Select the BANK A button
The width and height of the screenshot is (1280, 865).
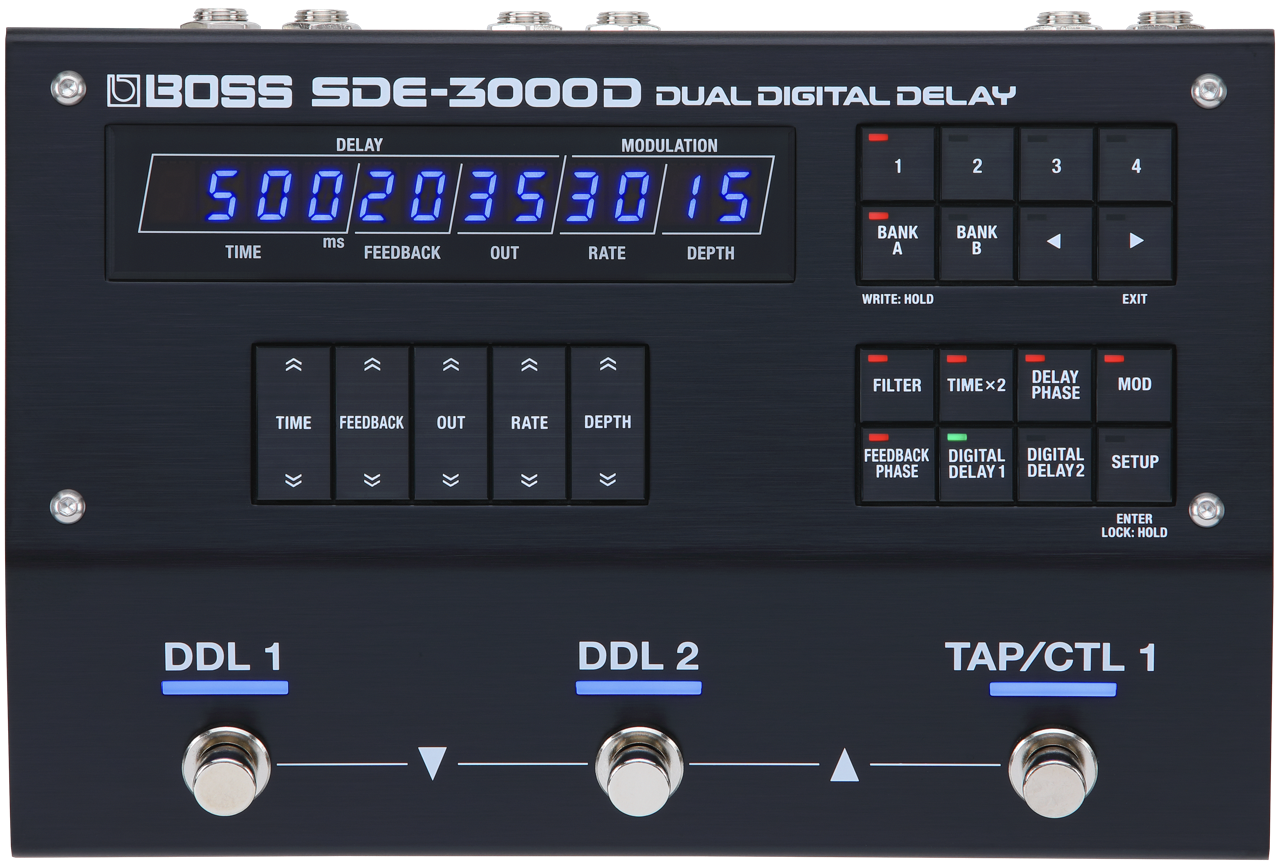point(897,242)
